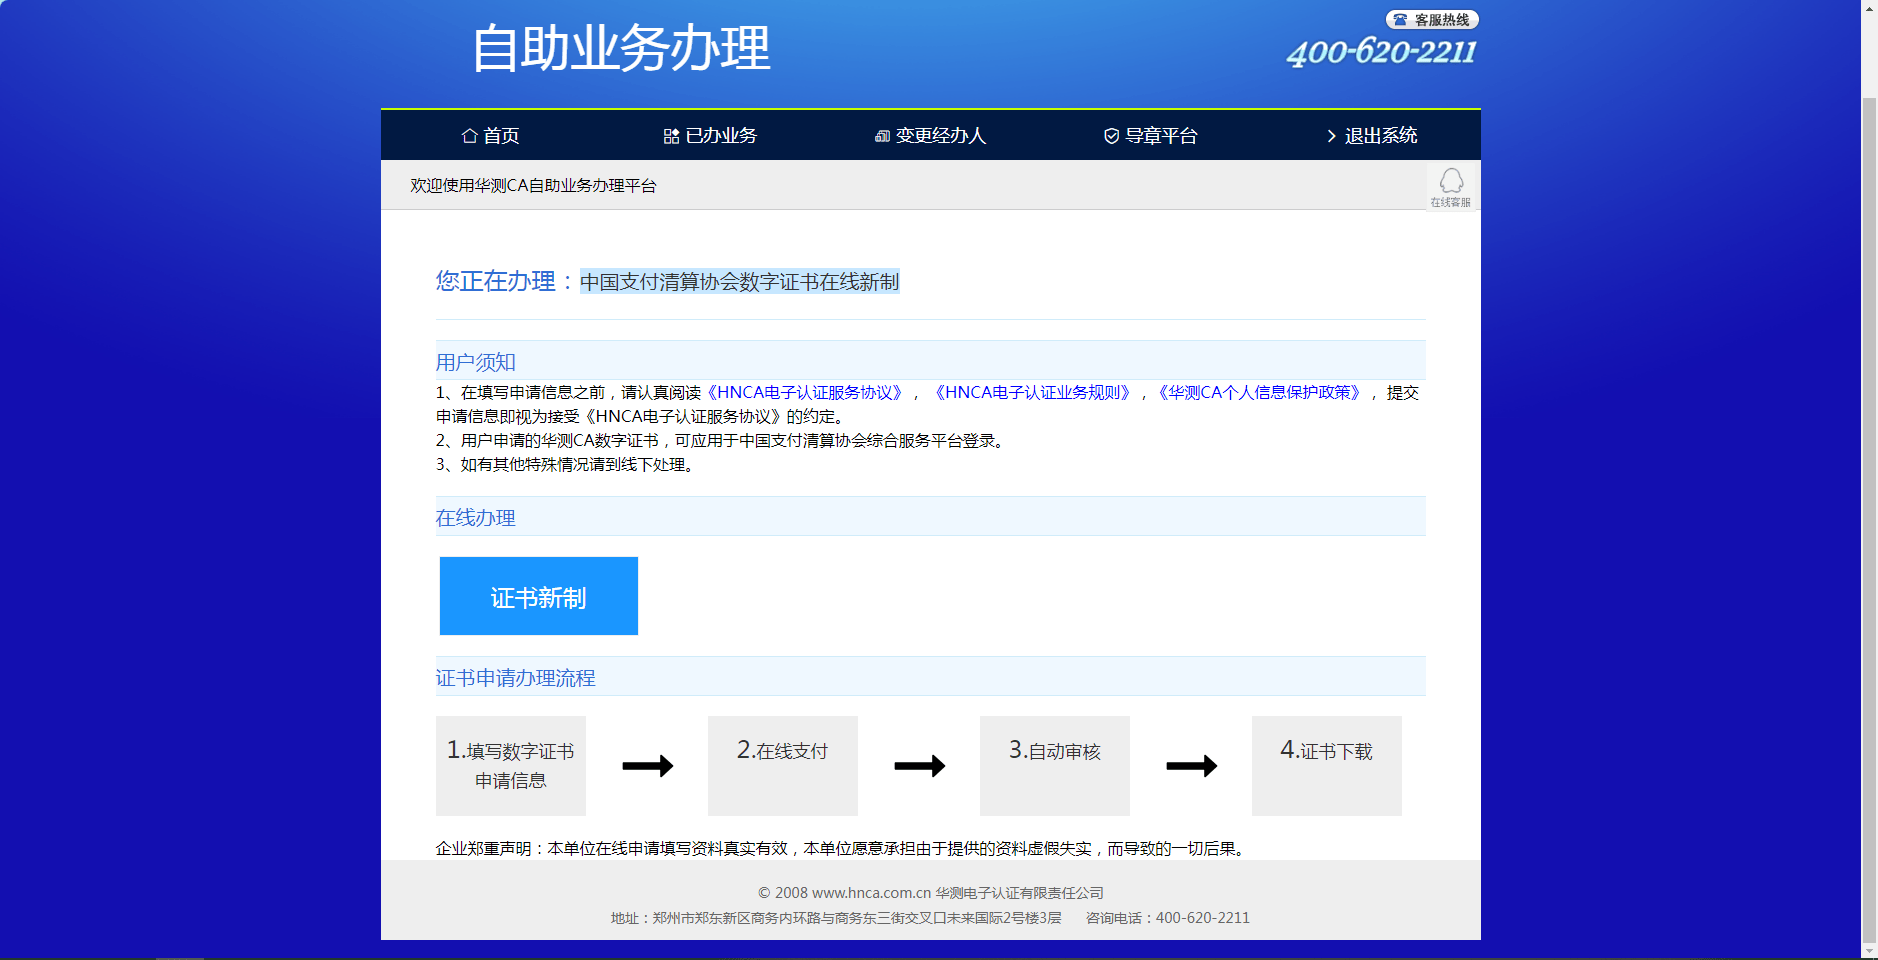Click the highlighted 中国支付清算协会数字证书在线新制 text
Viewport: 1878px width, 960px height.
pos(740,282)
